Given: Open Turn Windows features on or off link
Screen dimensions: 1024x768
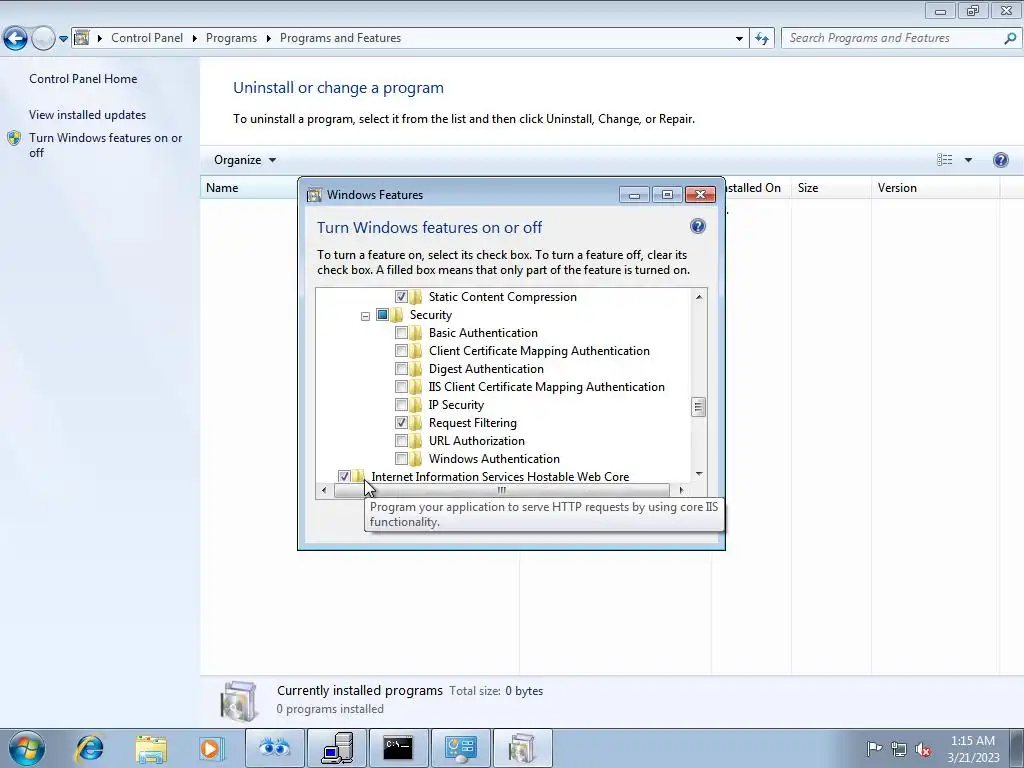Looking at the screenshot, I should pos(106,145).
